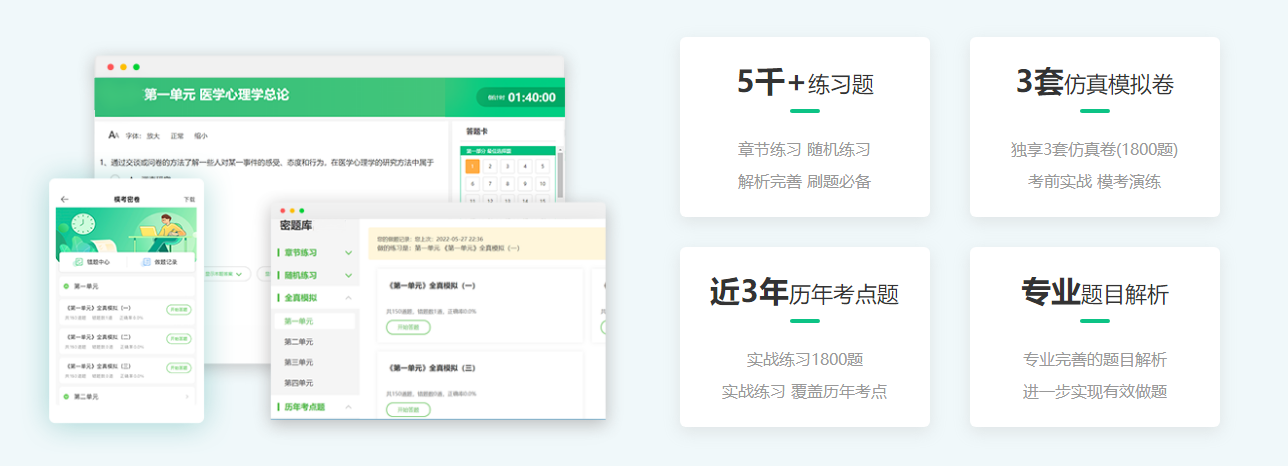Open 做题记录 icon in mobile panel
Viewport: 1288px width, 466px height.
pyautogui.click(x=159, y=262)
